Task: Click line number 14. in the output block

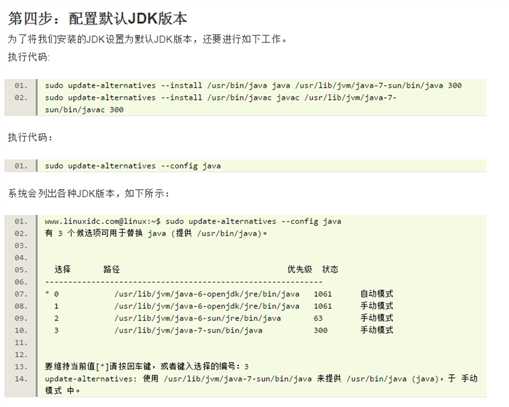Action: coord(21,379)
